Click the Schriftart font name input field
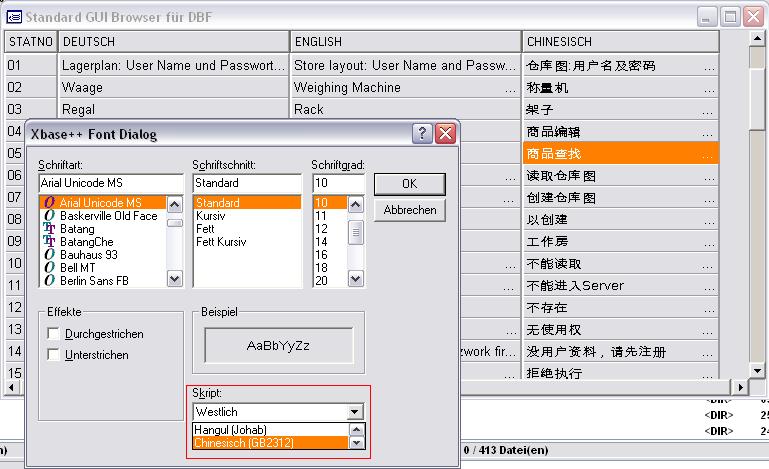769x469 pixels. [111, 183]
